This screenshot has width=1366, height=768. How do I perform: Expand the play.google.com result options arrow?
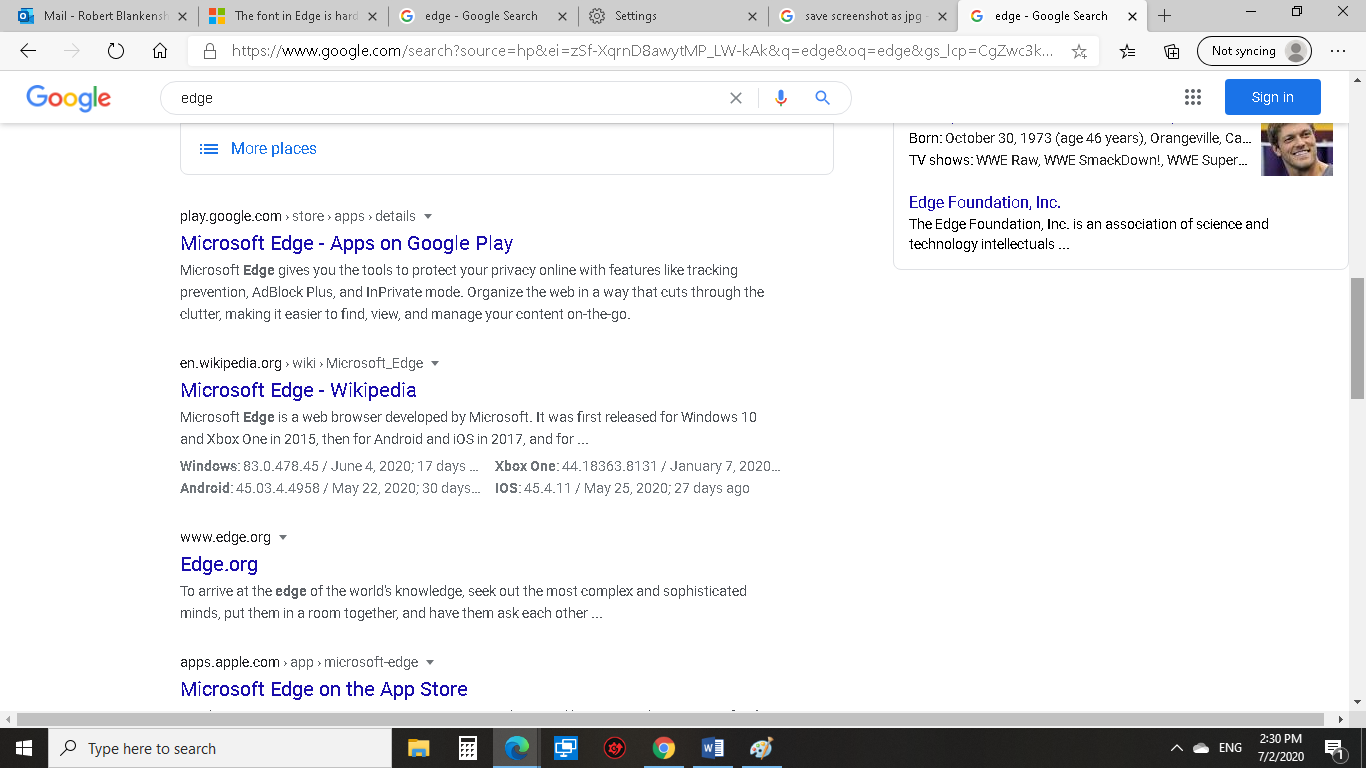click(x=428, y=216)
